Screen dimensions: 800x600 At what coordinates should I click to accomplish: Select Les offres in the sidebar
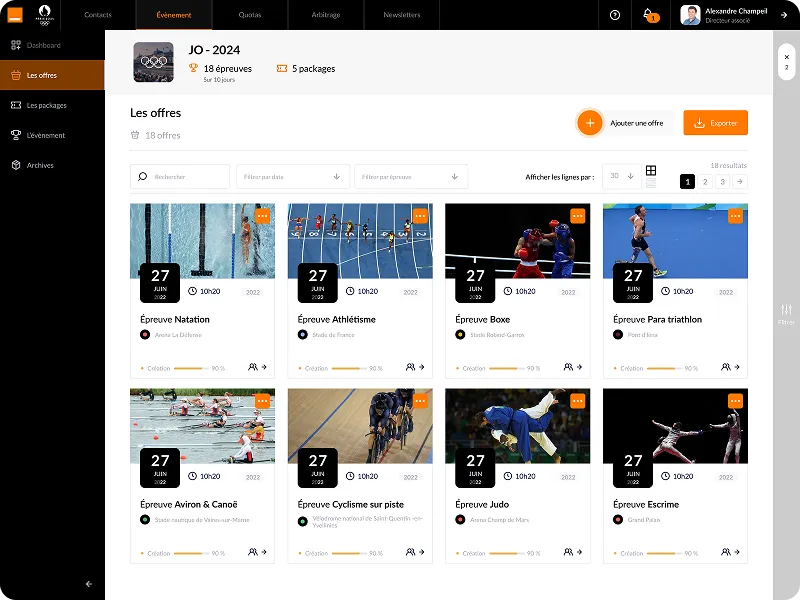coord(52,75)
